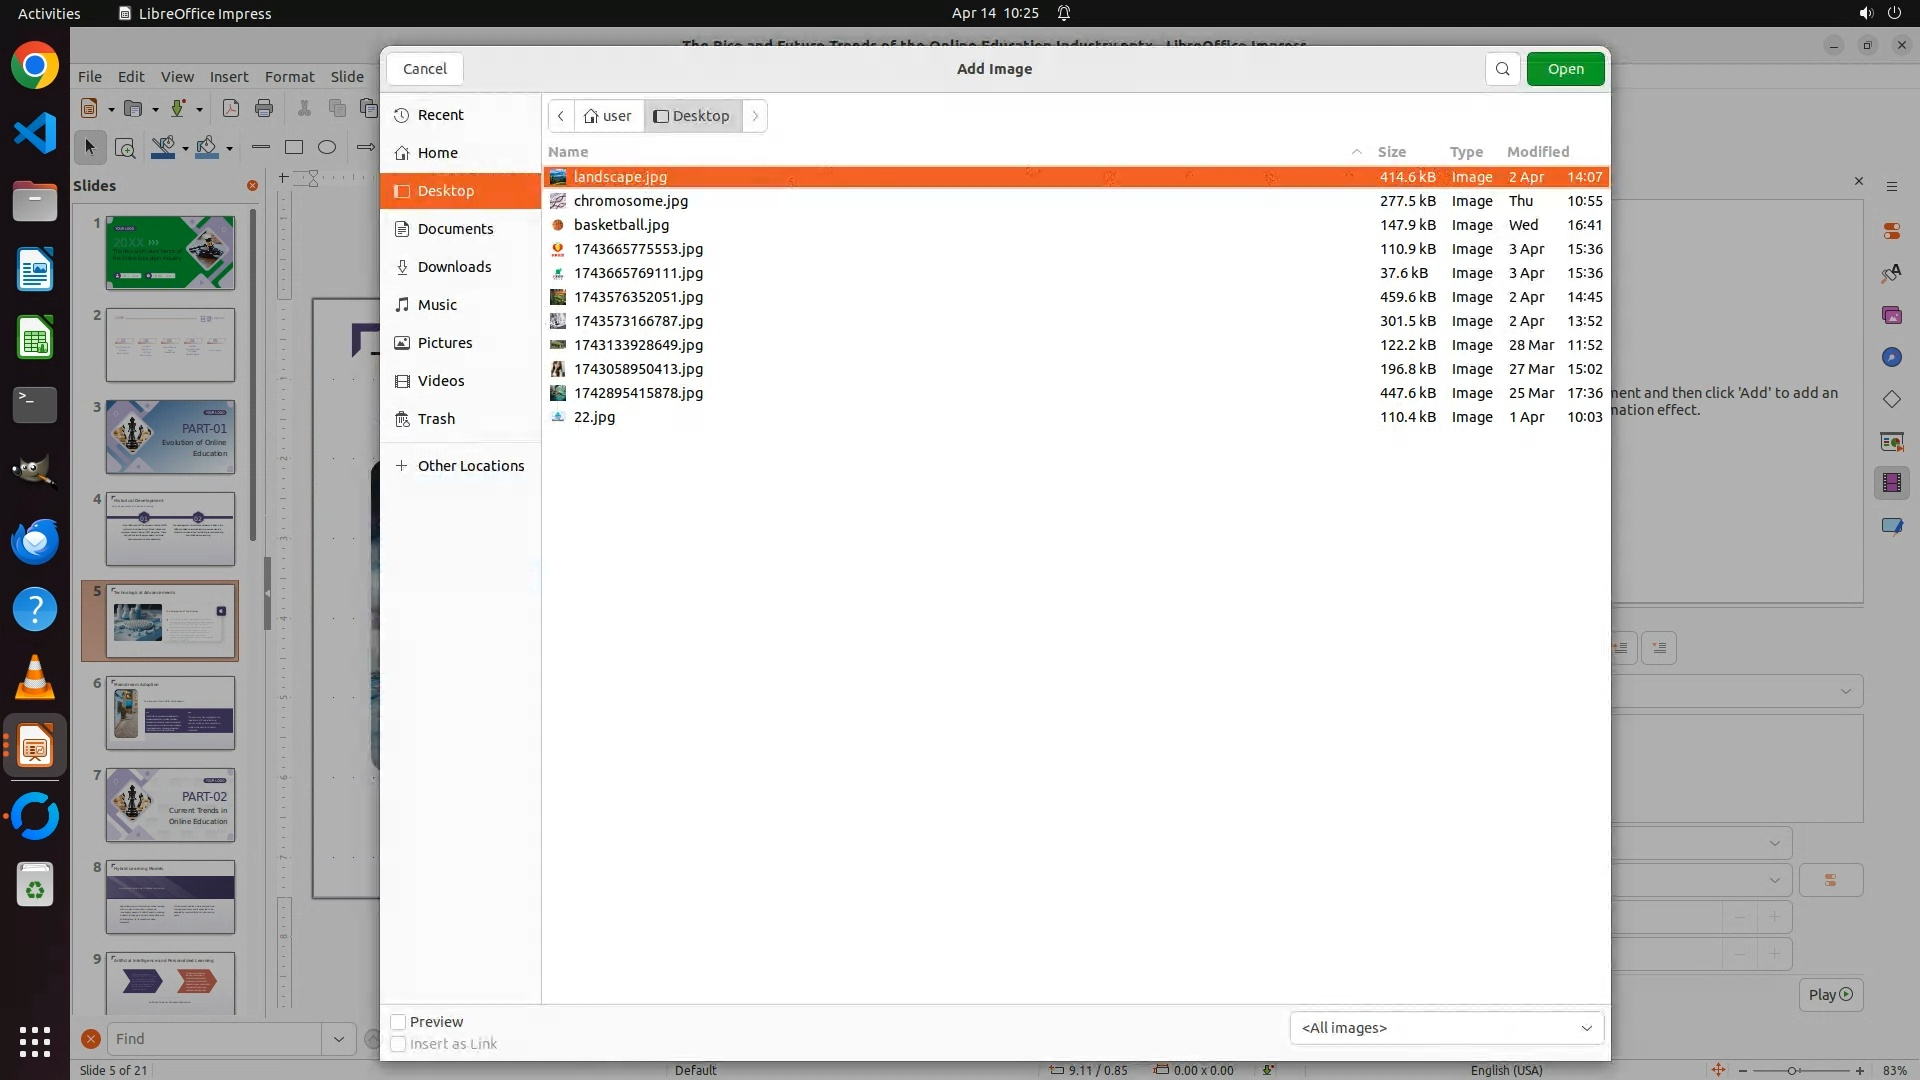Click forward arrow in path bar
The height and width of the screenshot is (1080, 1920).
(755, 116)
